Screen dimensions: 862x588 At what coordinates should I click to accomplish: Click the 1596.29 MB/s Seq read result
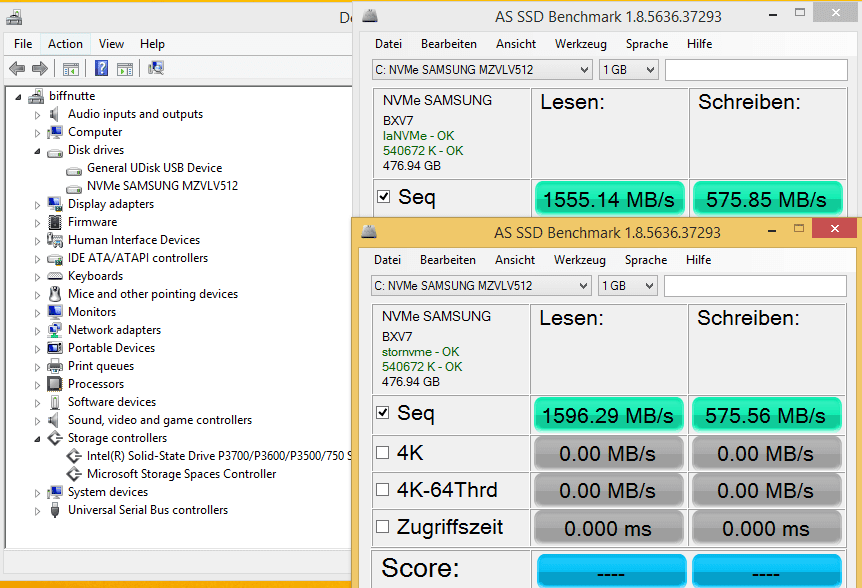click(x=608, y=415)
